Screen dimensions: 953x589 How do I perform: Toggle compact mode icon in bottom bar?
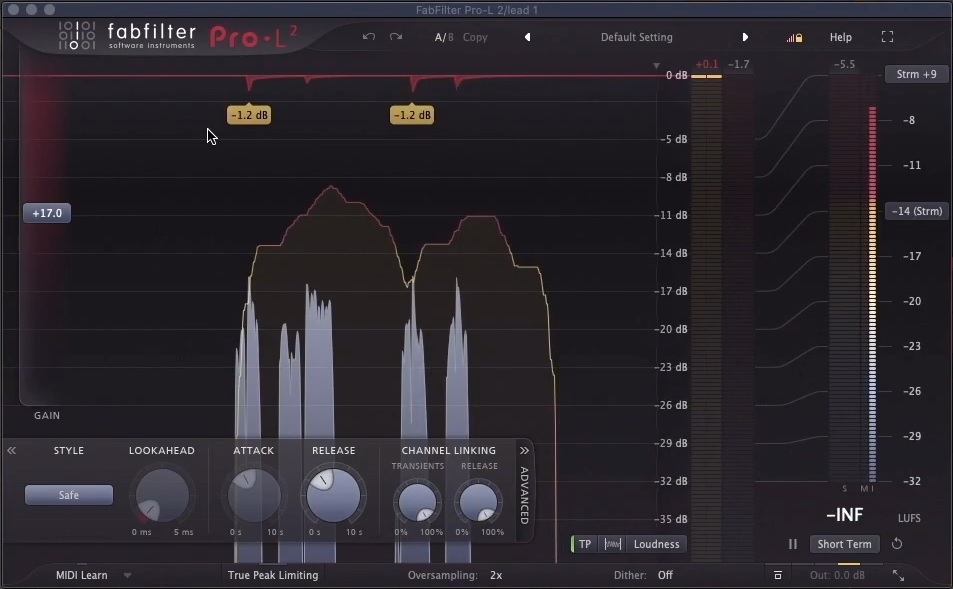click(777, 575)
